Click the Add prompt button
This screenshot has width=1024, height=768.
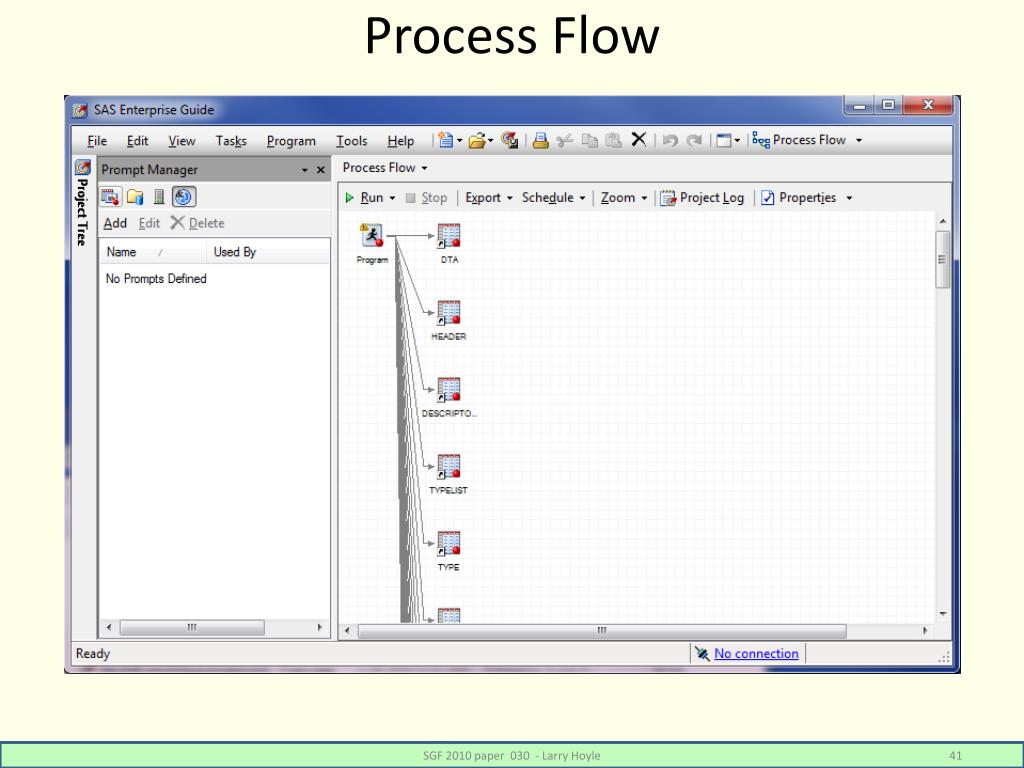click(115, 223)
